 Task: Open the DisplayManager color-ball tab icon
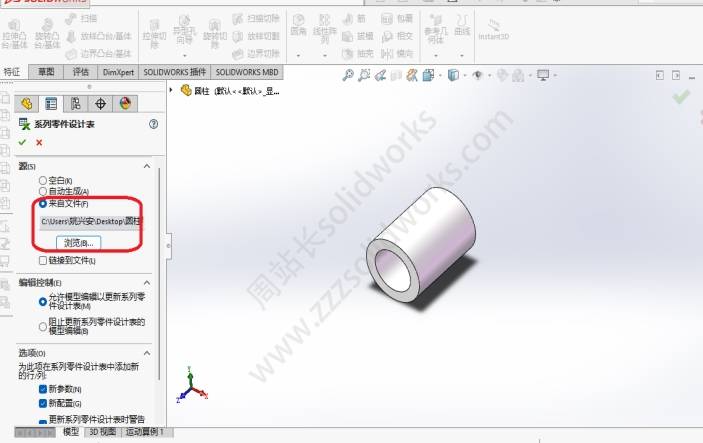pyautogui.click(x=125, y=104)
